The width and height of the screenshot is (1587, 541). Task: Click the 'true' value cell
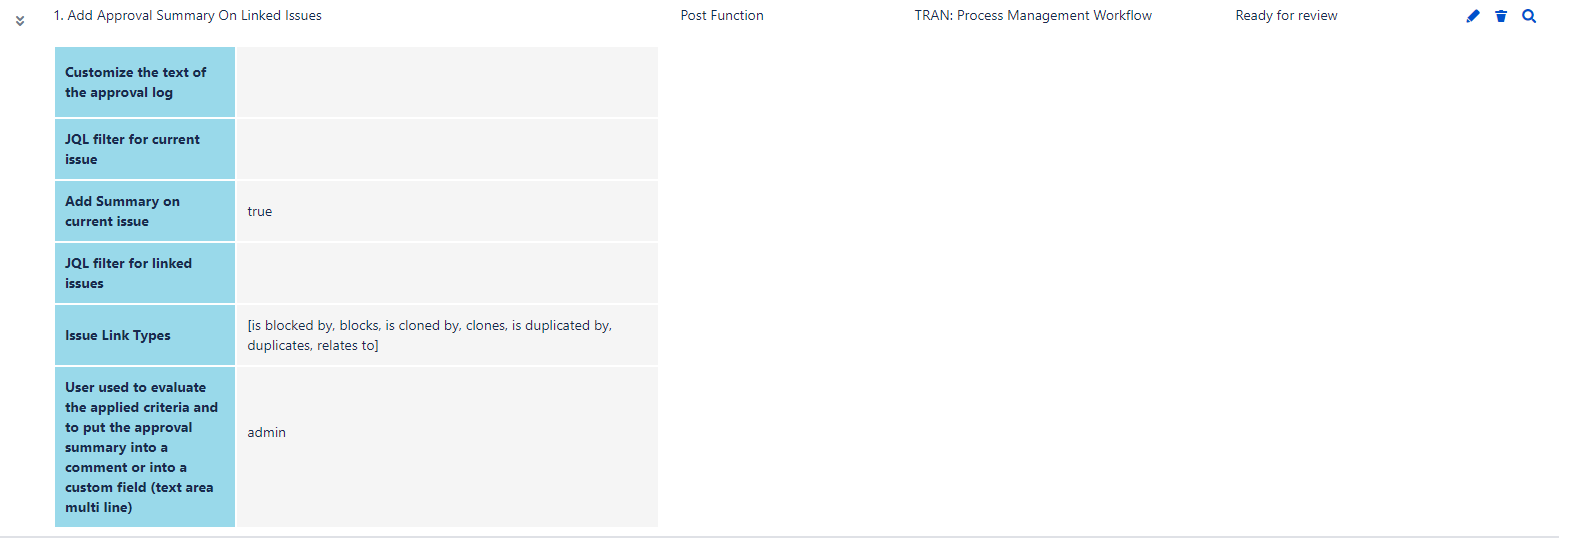tap(260, 212)
